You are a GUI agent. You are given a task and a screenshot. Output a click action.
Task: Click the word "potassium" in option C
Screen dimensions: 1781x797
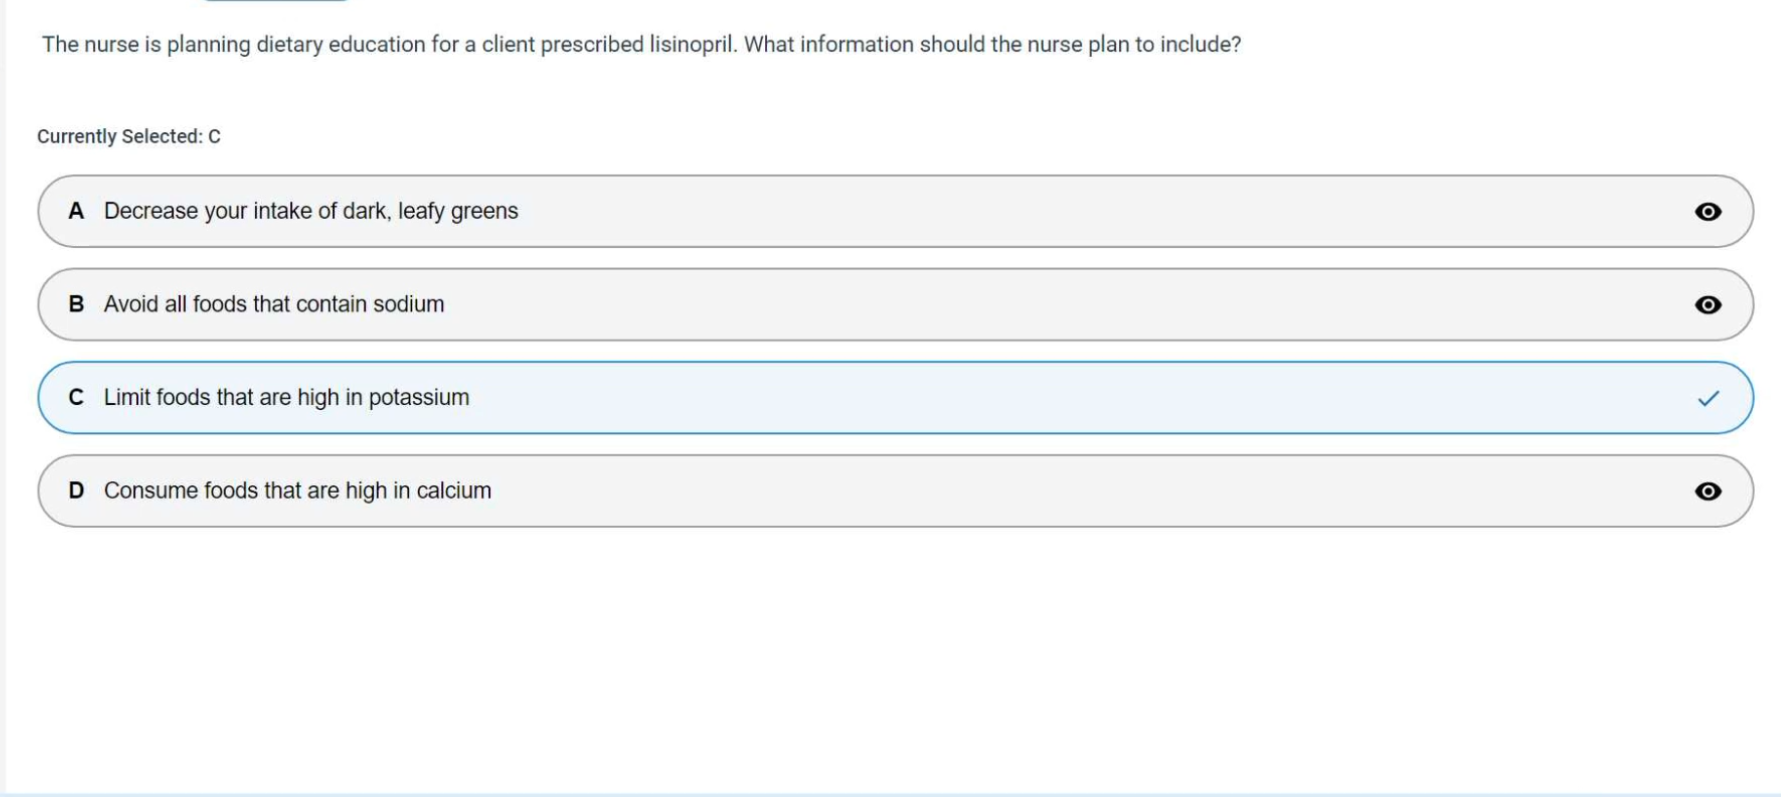click(418, 398)
